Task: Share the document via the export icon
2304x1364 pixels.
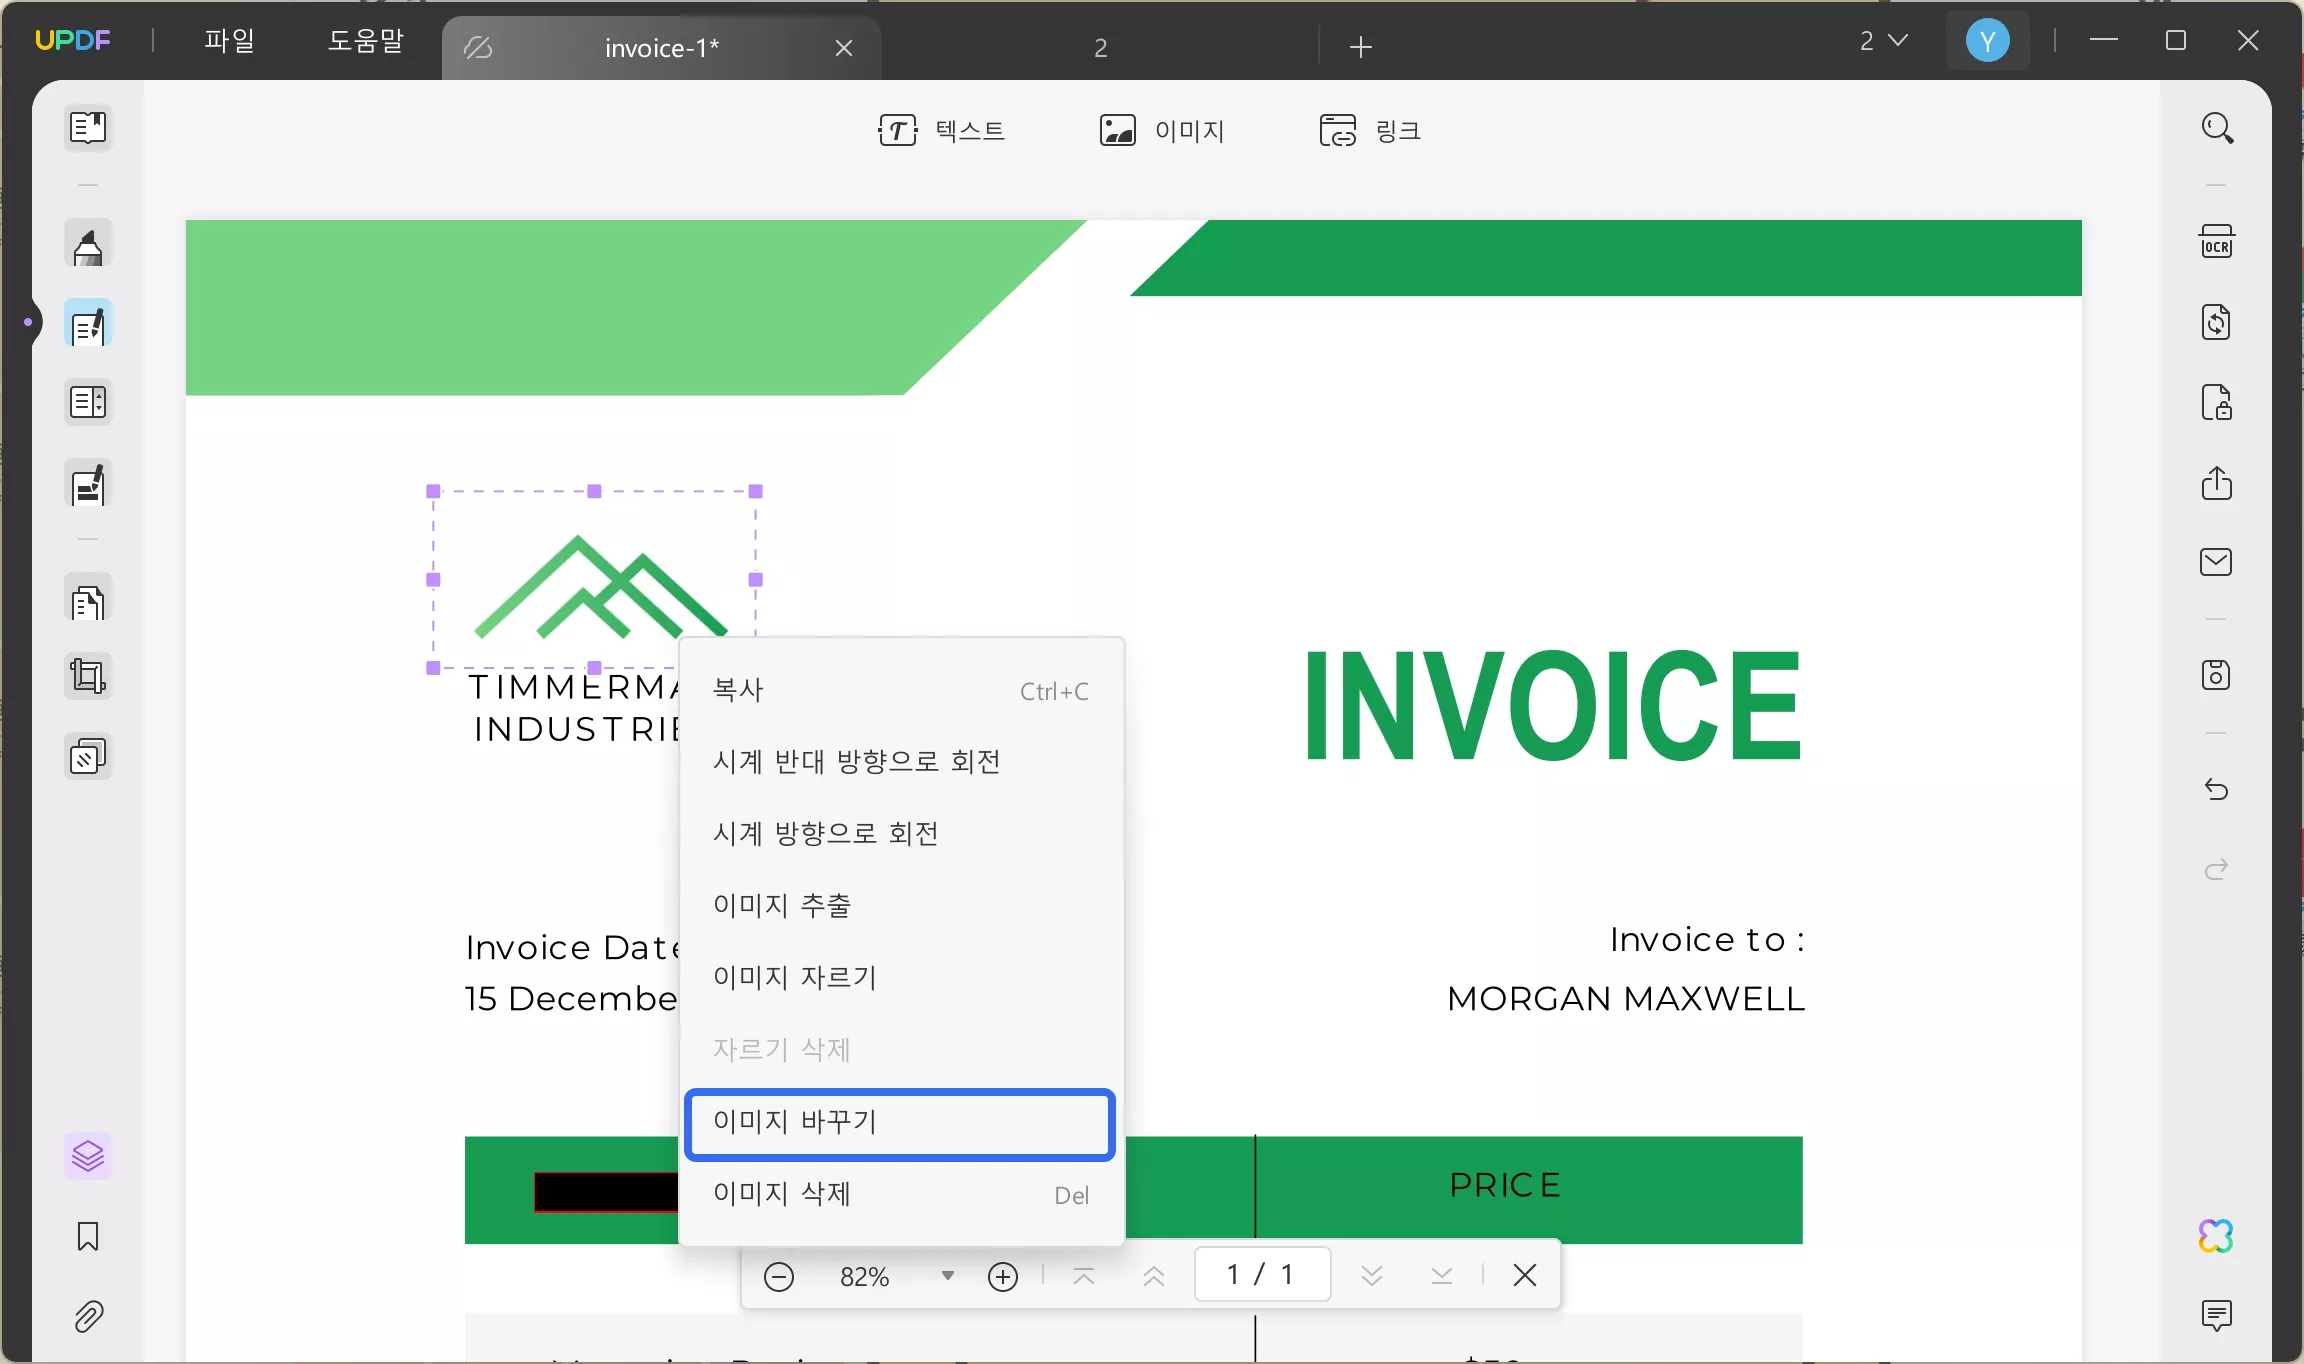Action: [x=2218, y=484]
